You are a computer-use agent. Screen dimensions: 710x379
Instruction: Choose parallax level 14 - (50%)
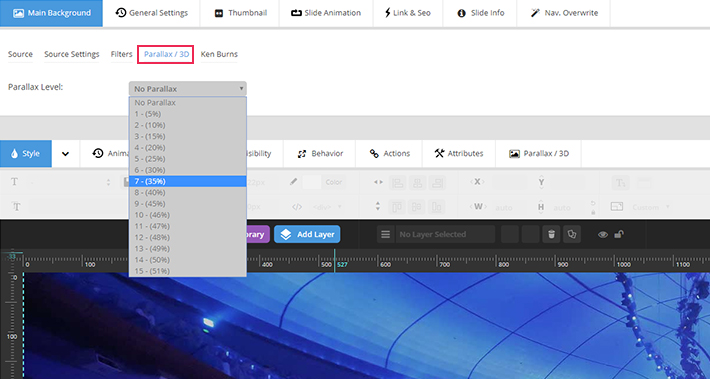[x=187, y=260]
